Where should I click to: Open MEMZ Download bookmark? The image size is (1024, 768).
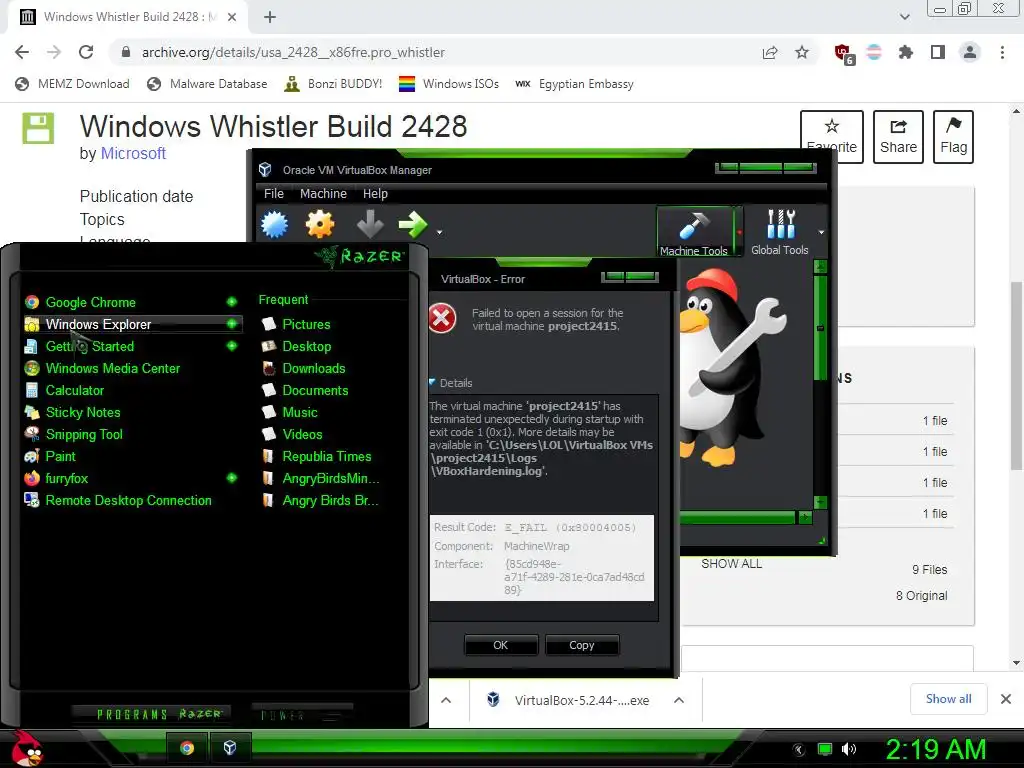click(x=72, y=84)
